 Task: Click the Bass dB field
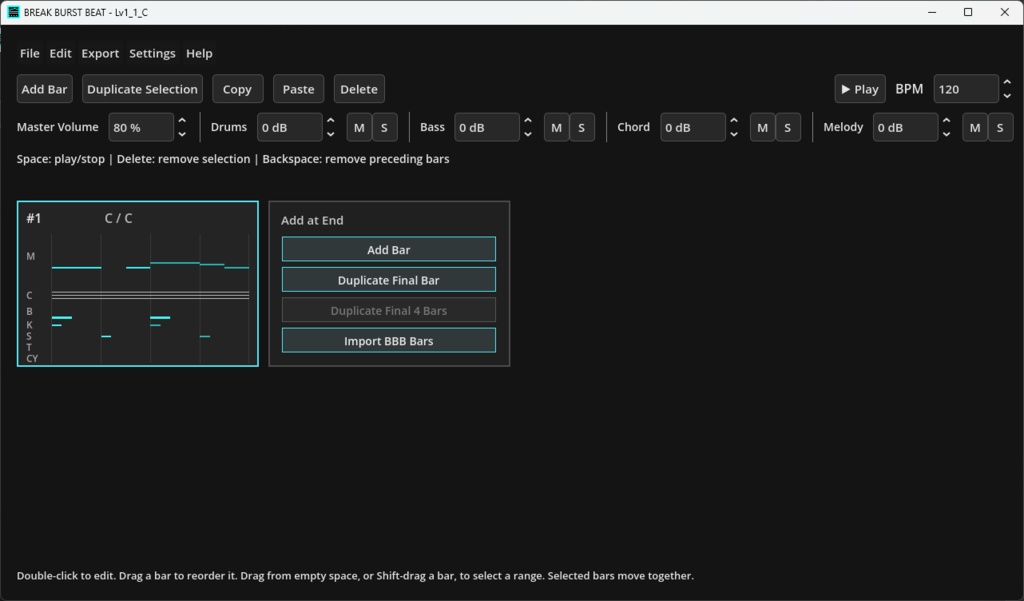click(x=487, y=127)
